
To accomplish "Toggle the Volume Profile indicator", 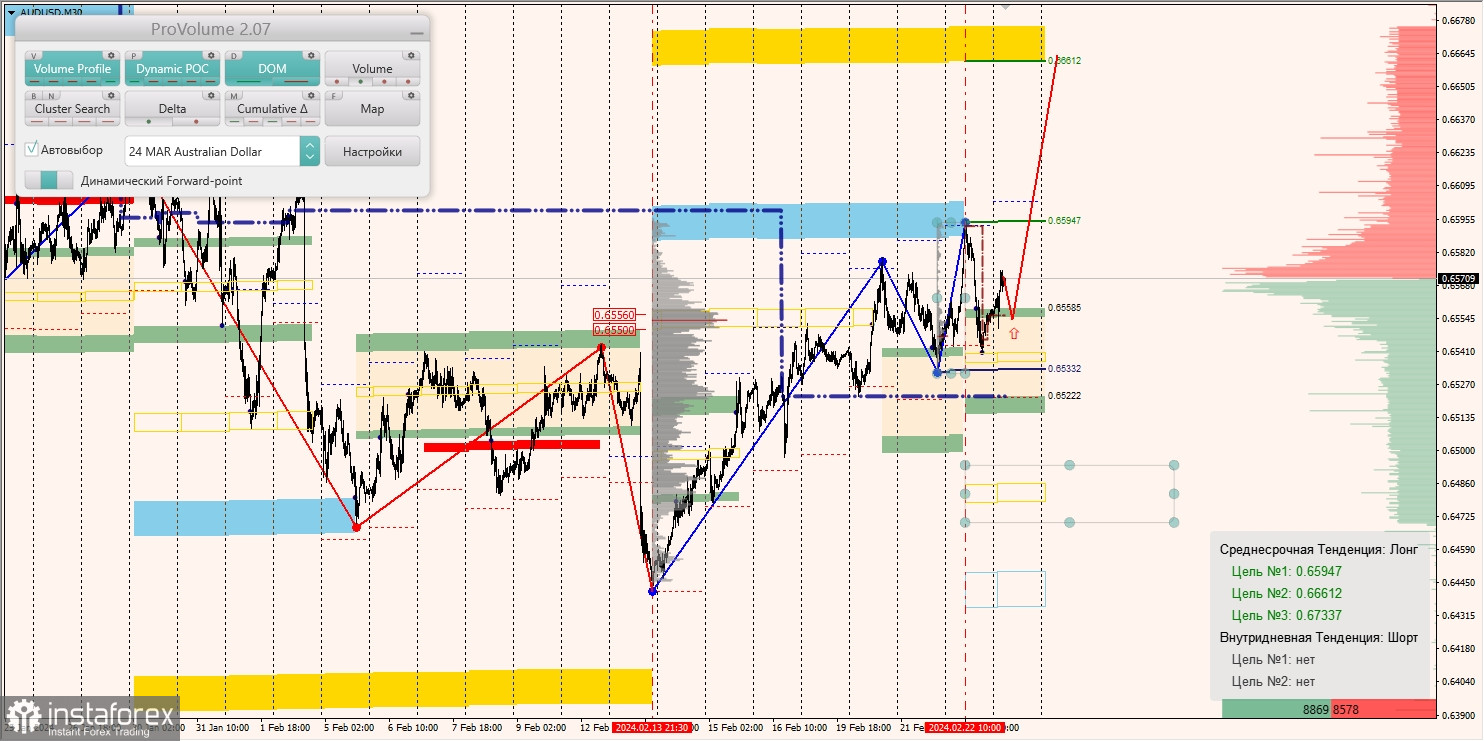I will click(72, 69).
